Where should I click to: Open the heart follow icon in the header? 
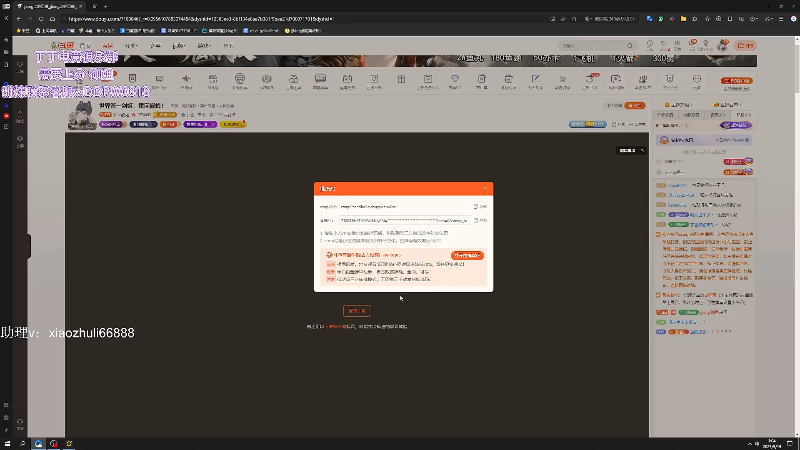point(664,45)
